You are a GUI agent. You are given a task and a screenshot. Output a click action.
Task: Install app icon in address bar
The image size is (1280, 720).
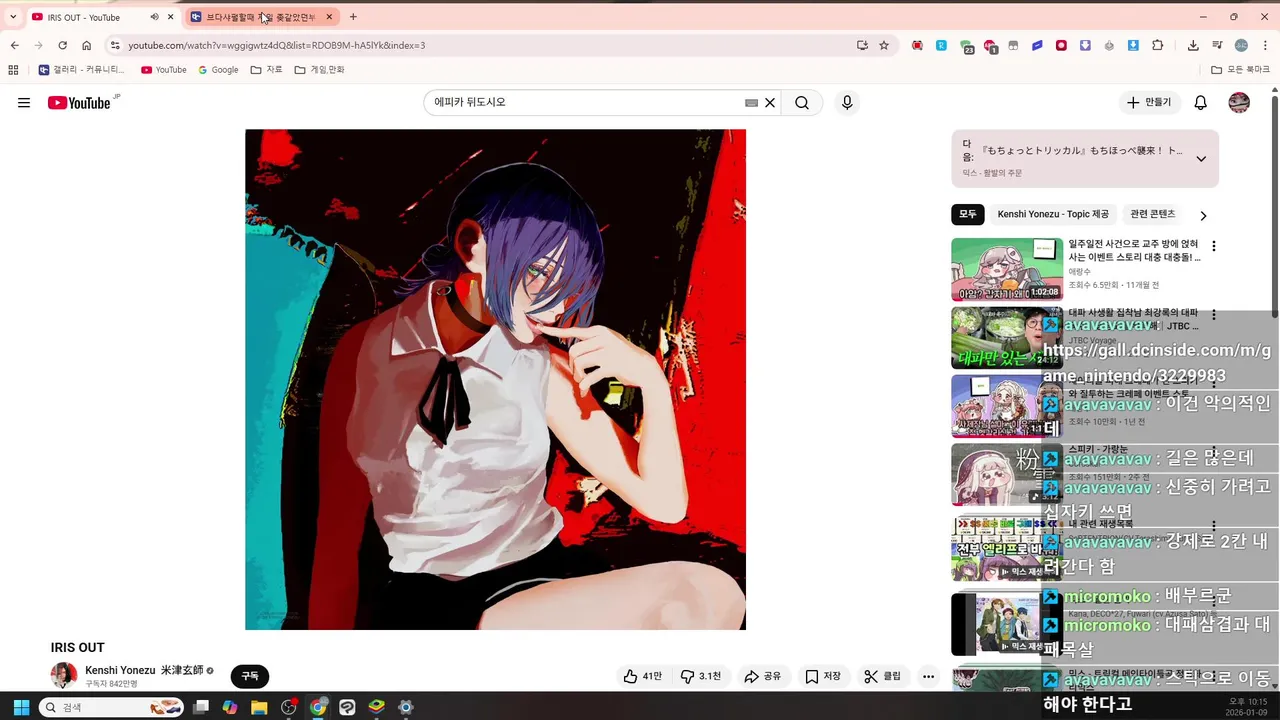862,45
